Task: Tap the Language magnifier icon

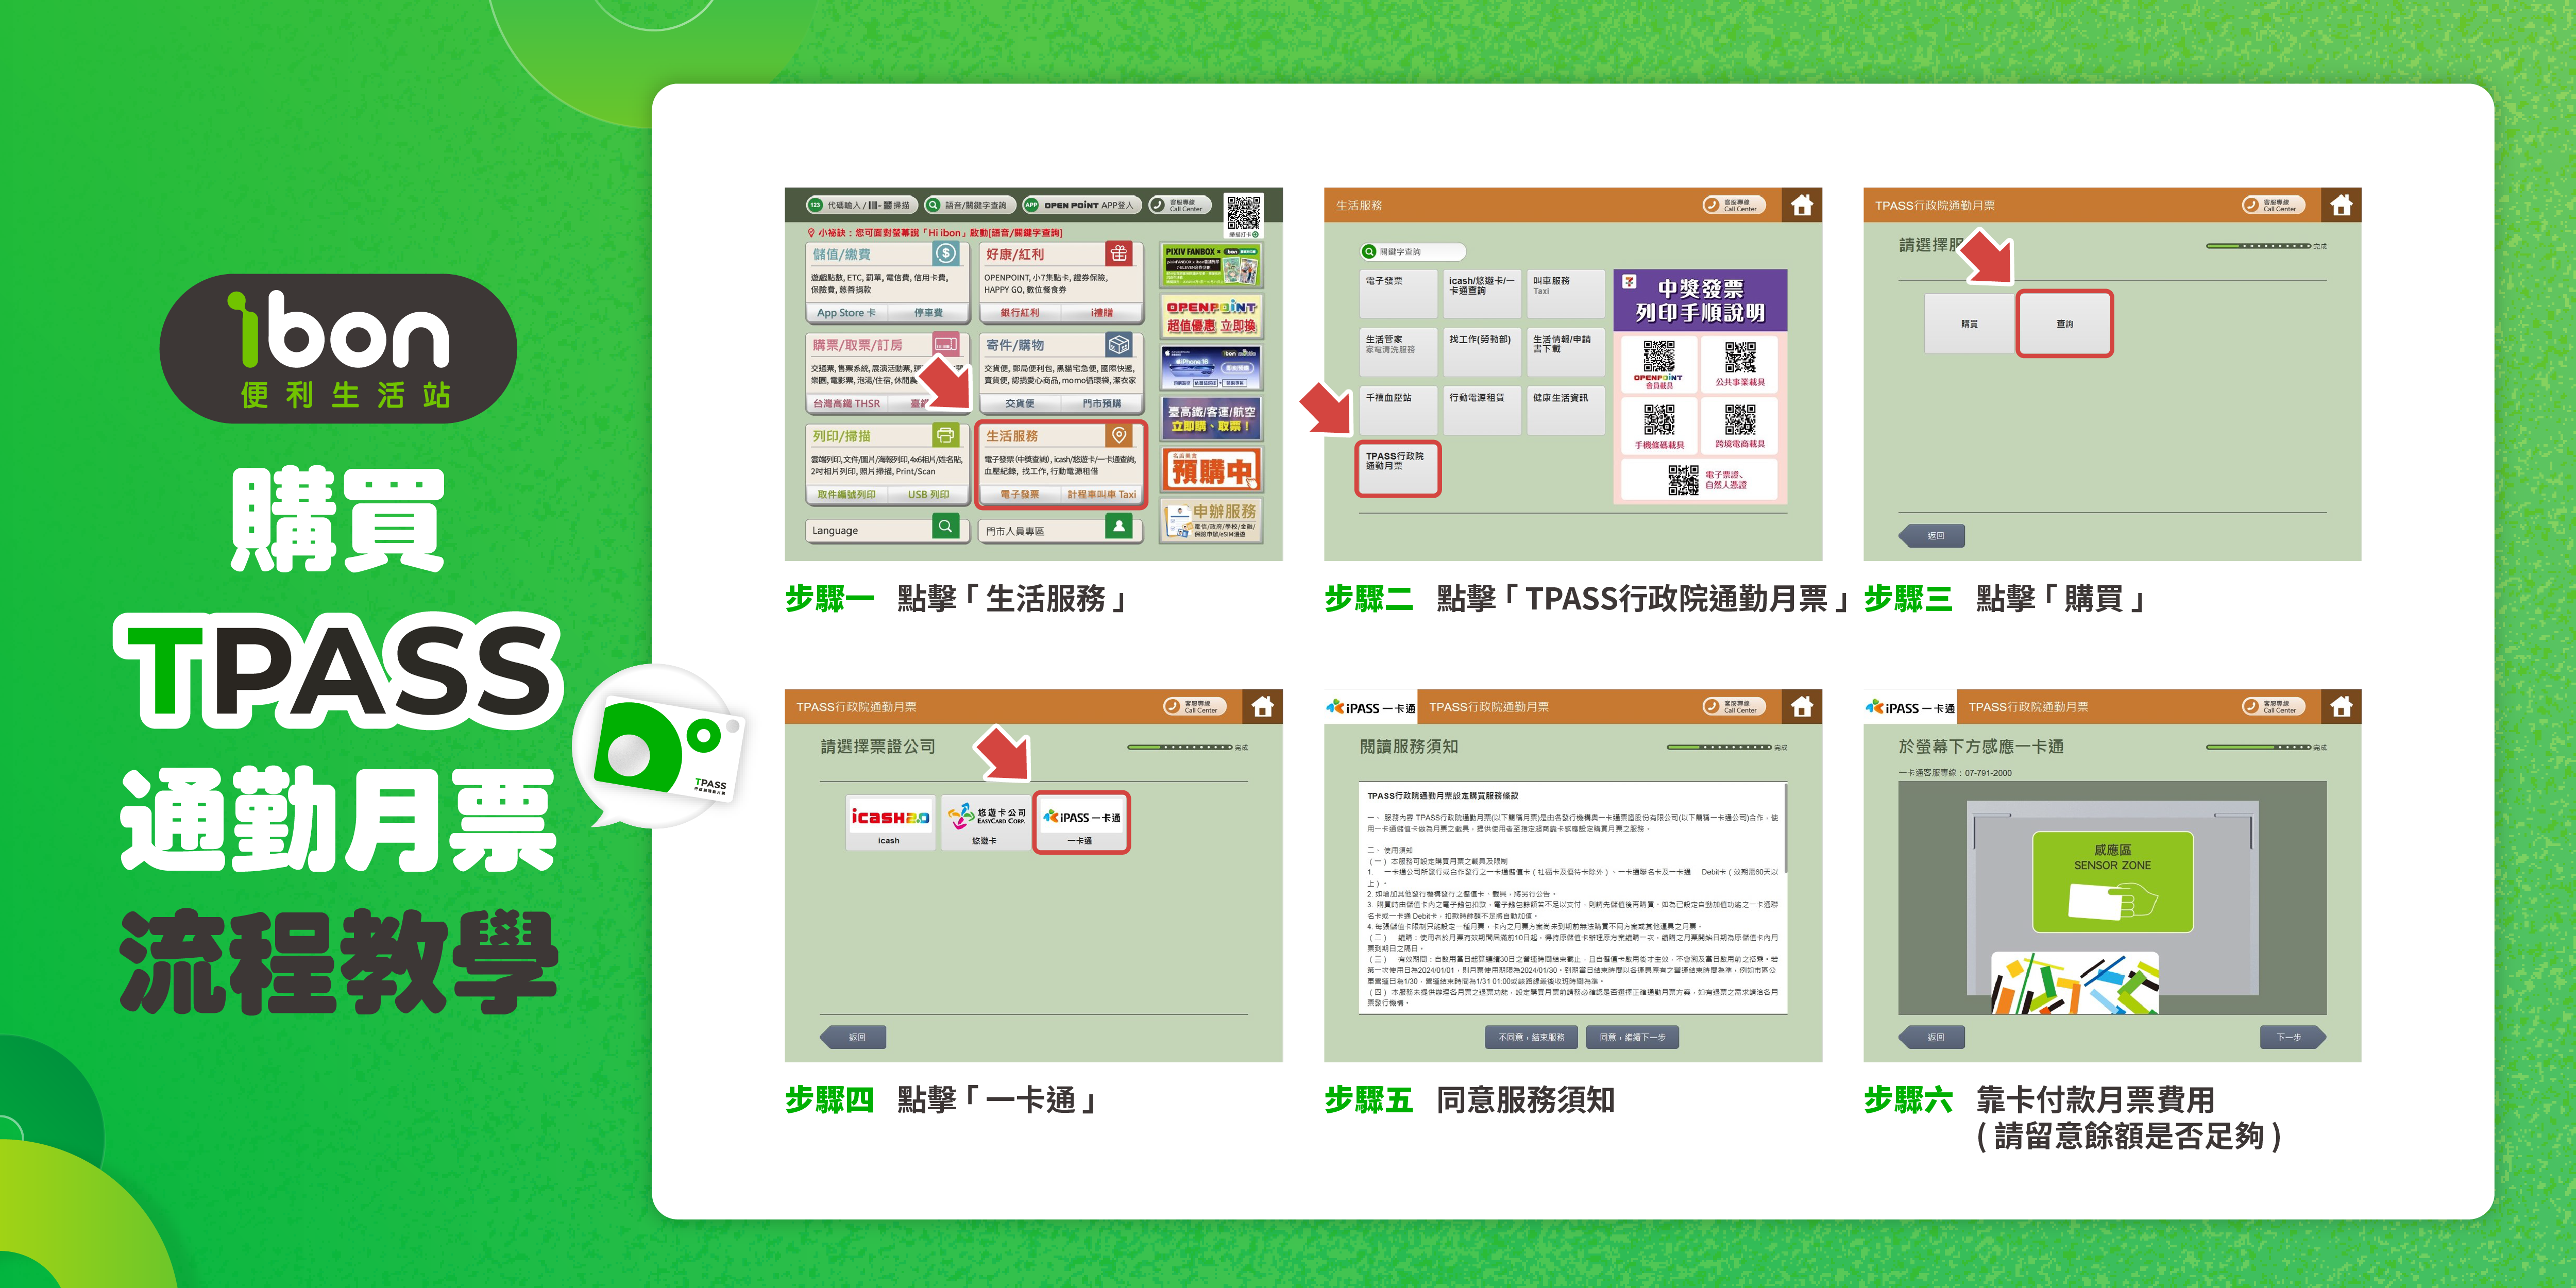Action: (945, 527)
